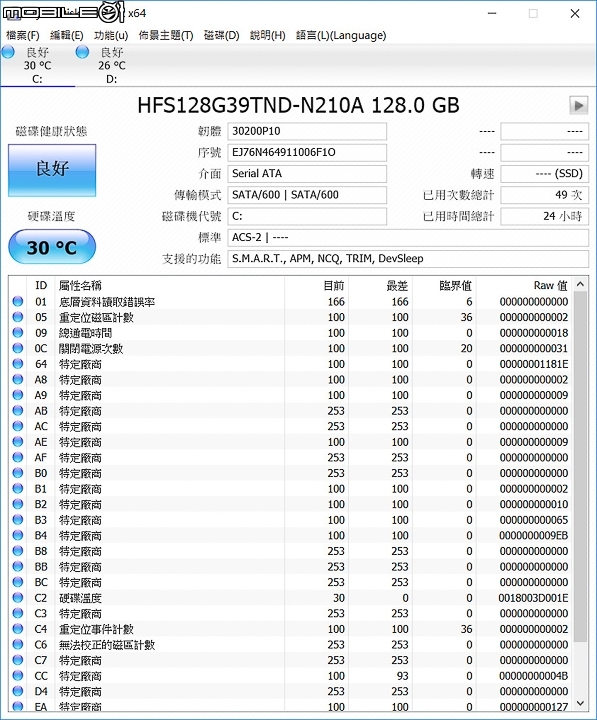Click the scrollbar up arrow in attribute list
Image resolution: width=597 pixels, height=720 pixels.
[x=580, y=284]
